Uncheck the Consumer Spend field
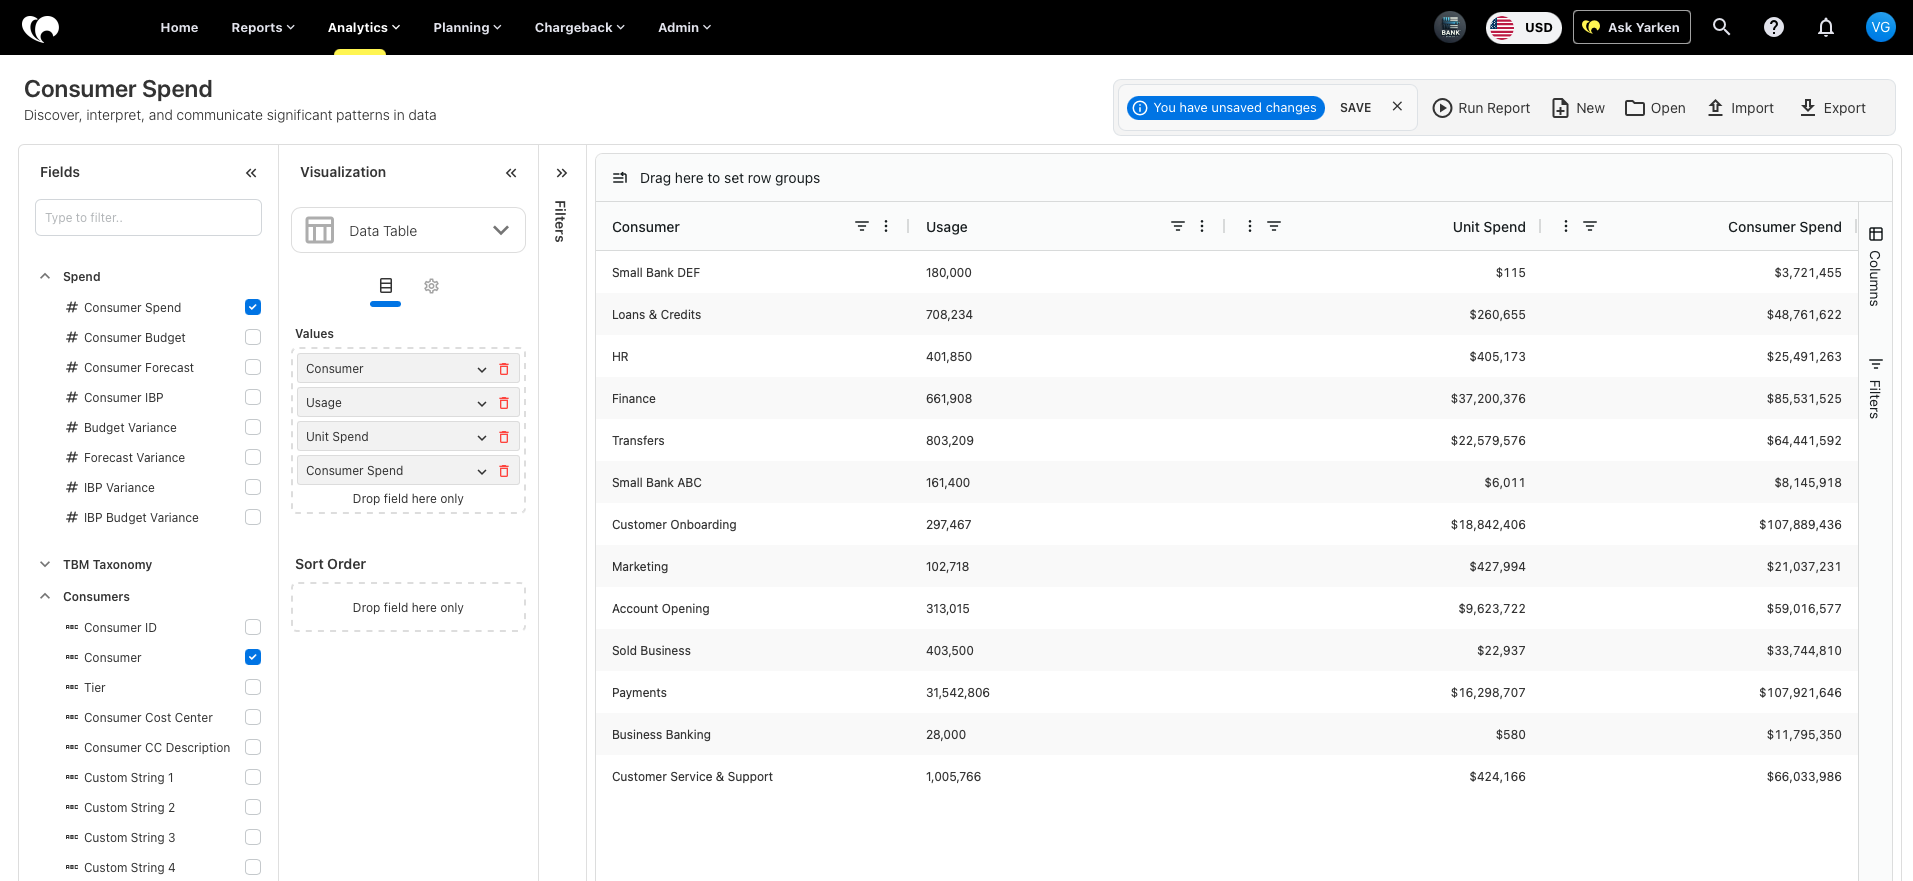1913x881 pixels. 253,307
